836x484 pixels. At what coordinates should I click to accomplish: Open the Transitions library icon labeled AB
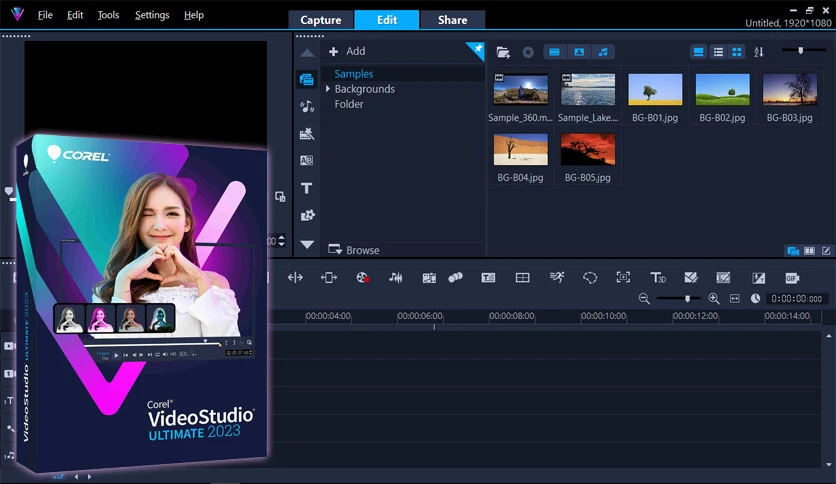pos(307,160)
